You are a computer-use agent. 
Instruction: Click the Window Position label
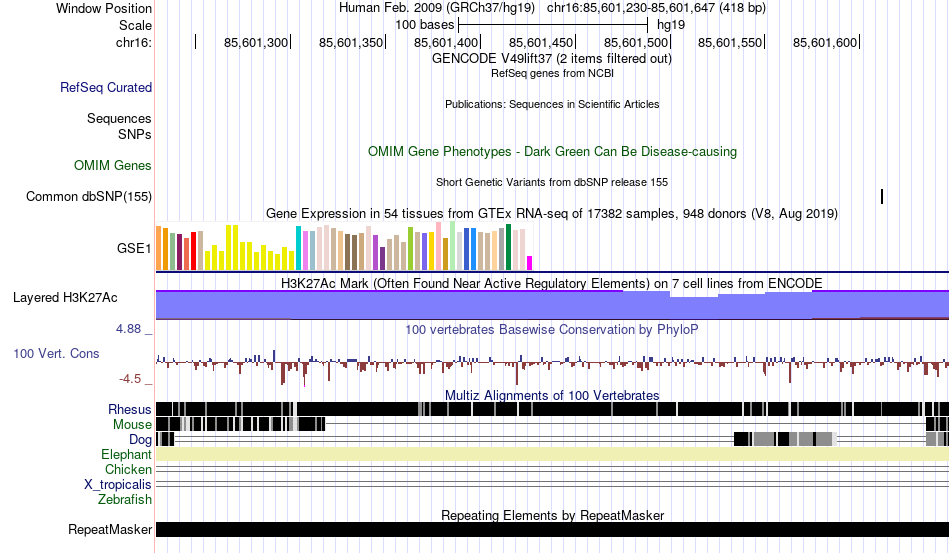(x=104, y=8)
